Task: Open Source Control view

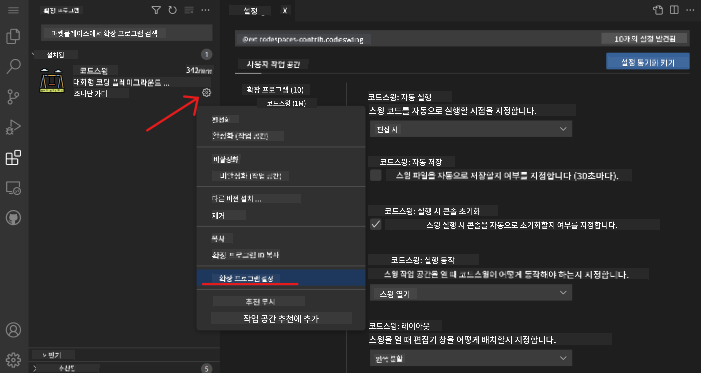Action: pyautogui.click(x=13, y=97)
